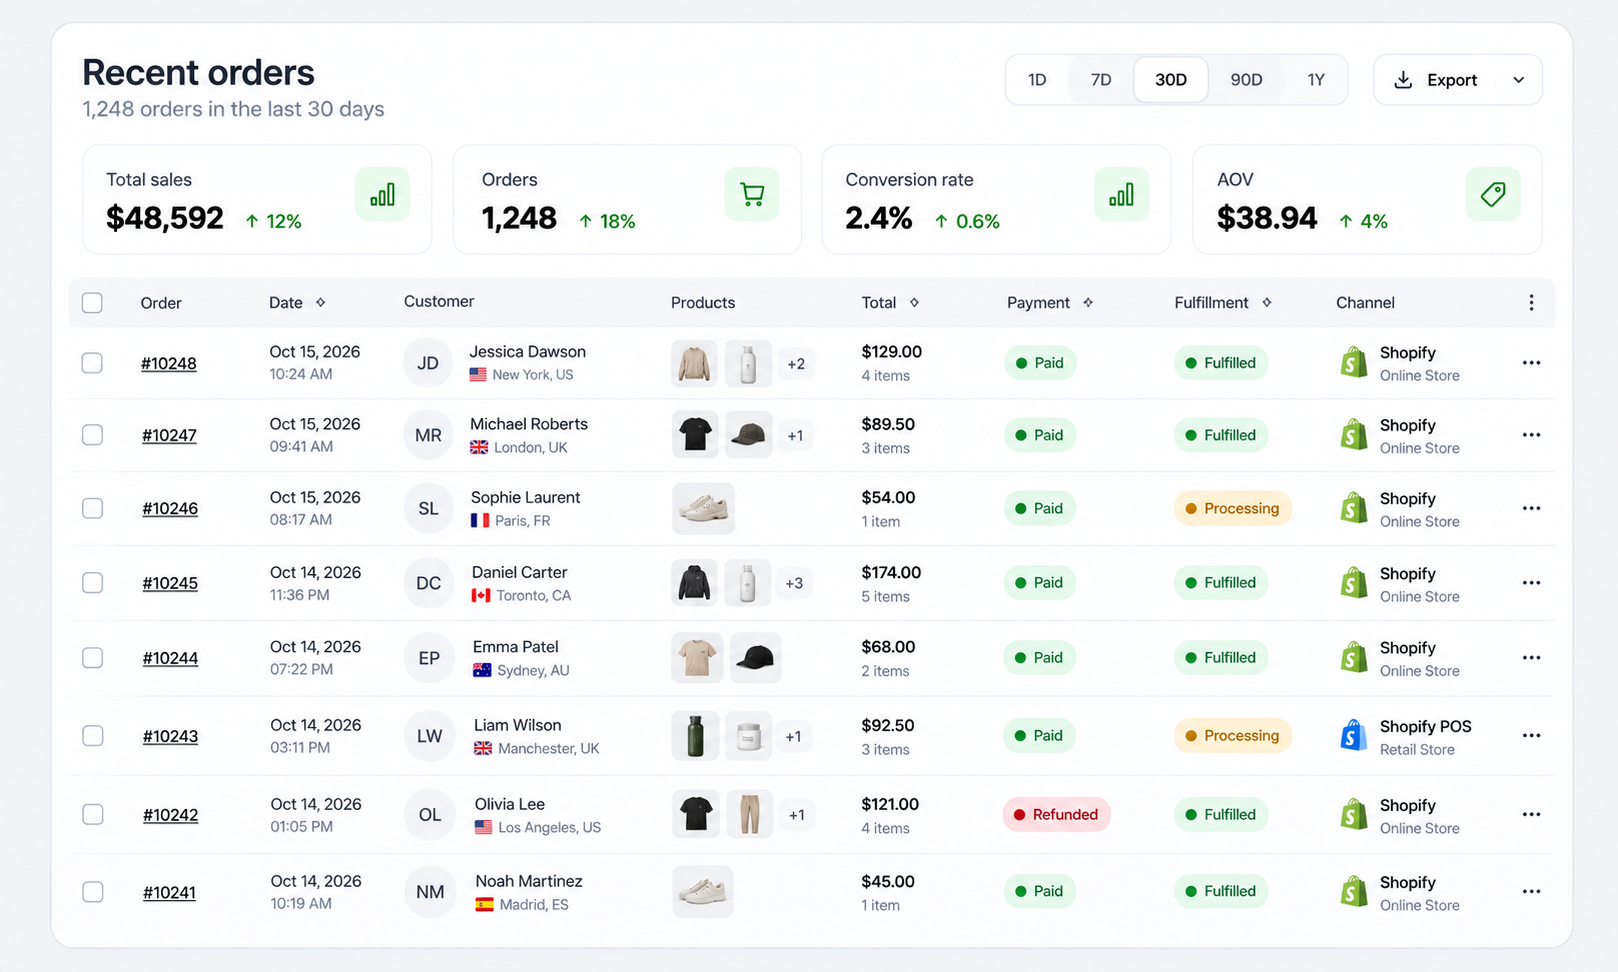This screenshot has height=972, width=1618.
Task: Tick the checkbox for order #10243
Action: tap(92, 736)
